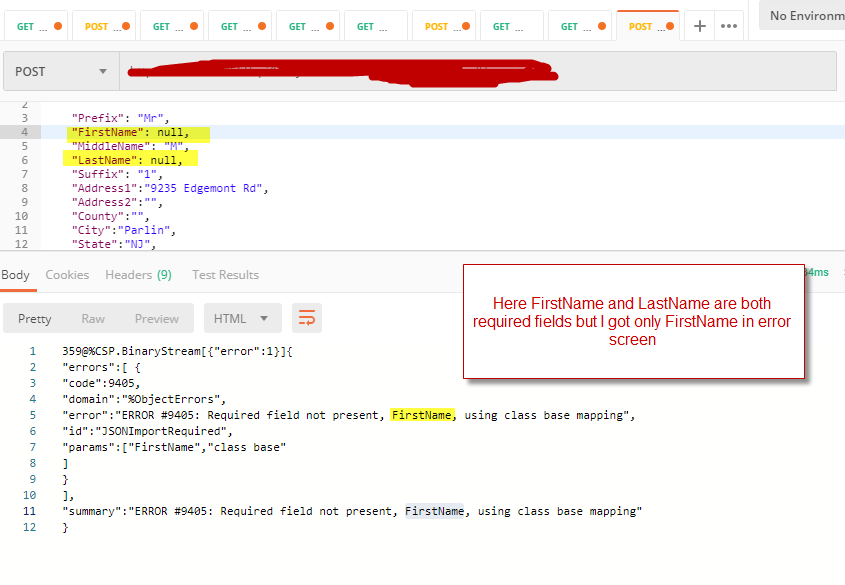The width and height of the screenshot is (845, 585).
Task: Place cursor on the "FirstName": null request line
Action: tap(130, 132)
